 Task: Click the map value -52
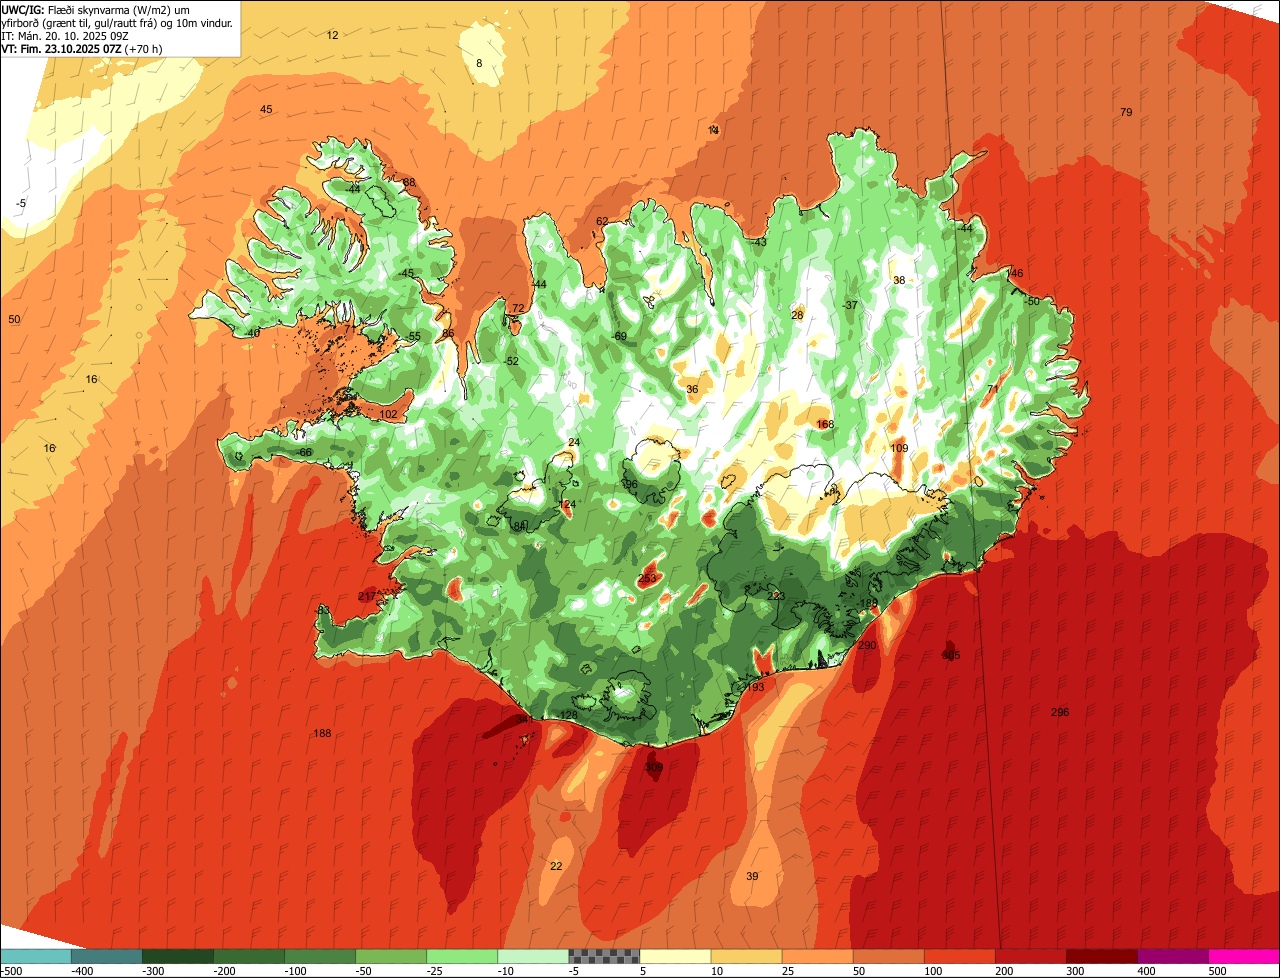tap(511, 361)
